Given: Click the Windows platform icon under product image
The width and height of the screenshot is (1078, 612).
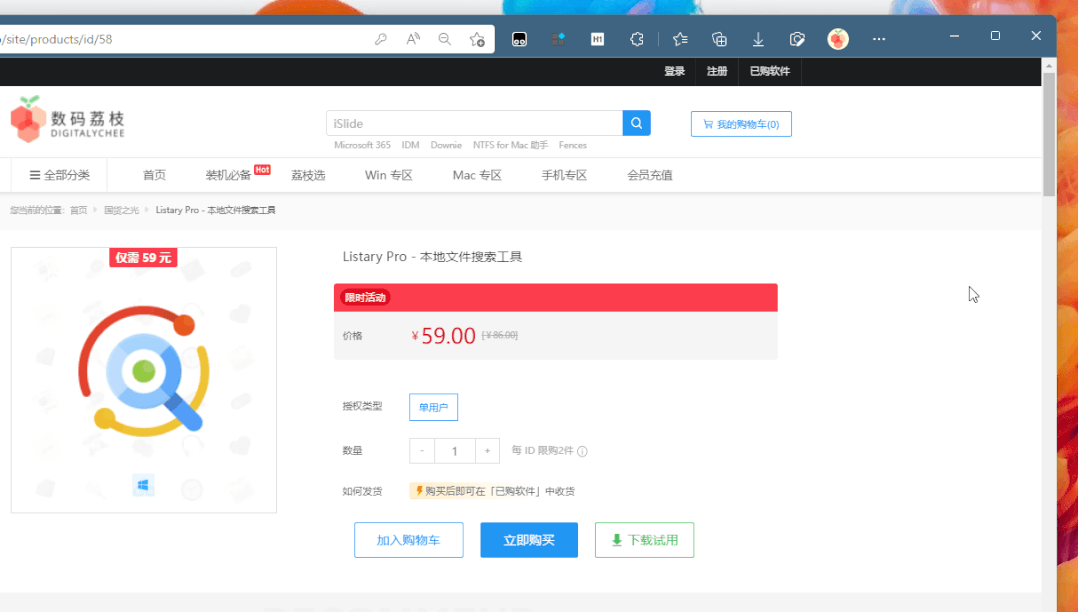Looking at the screenshot, I should 143,485.
